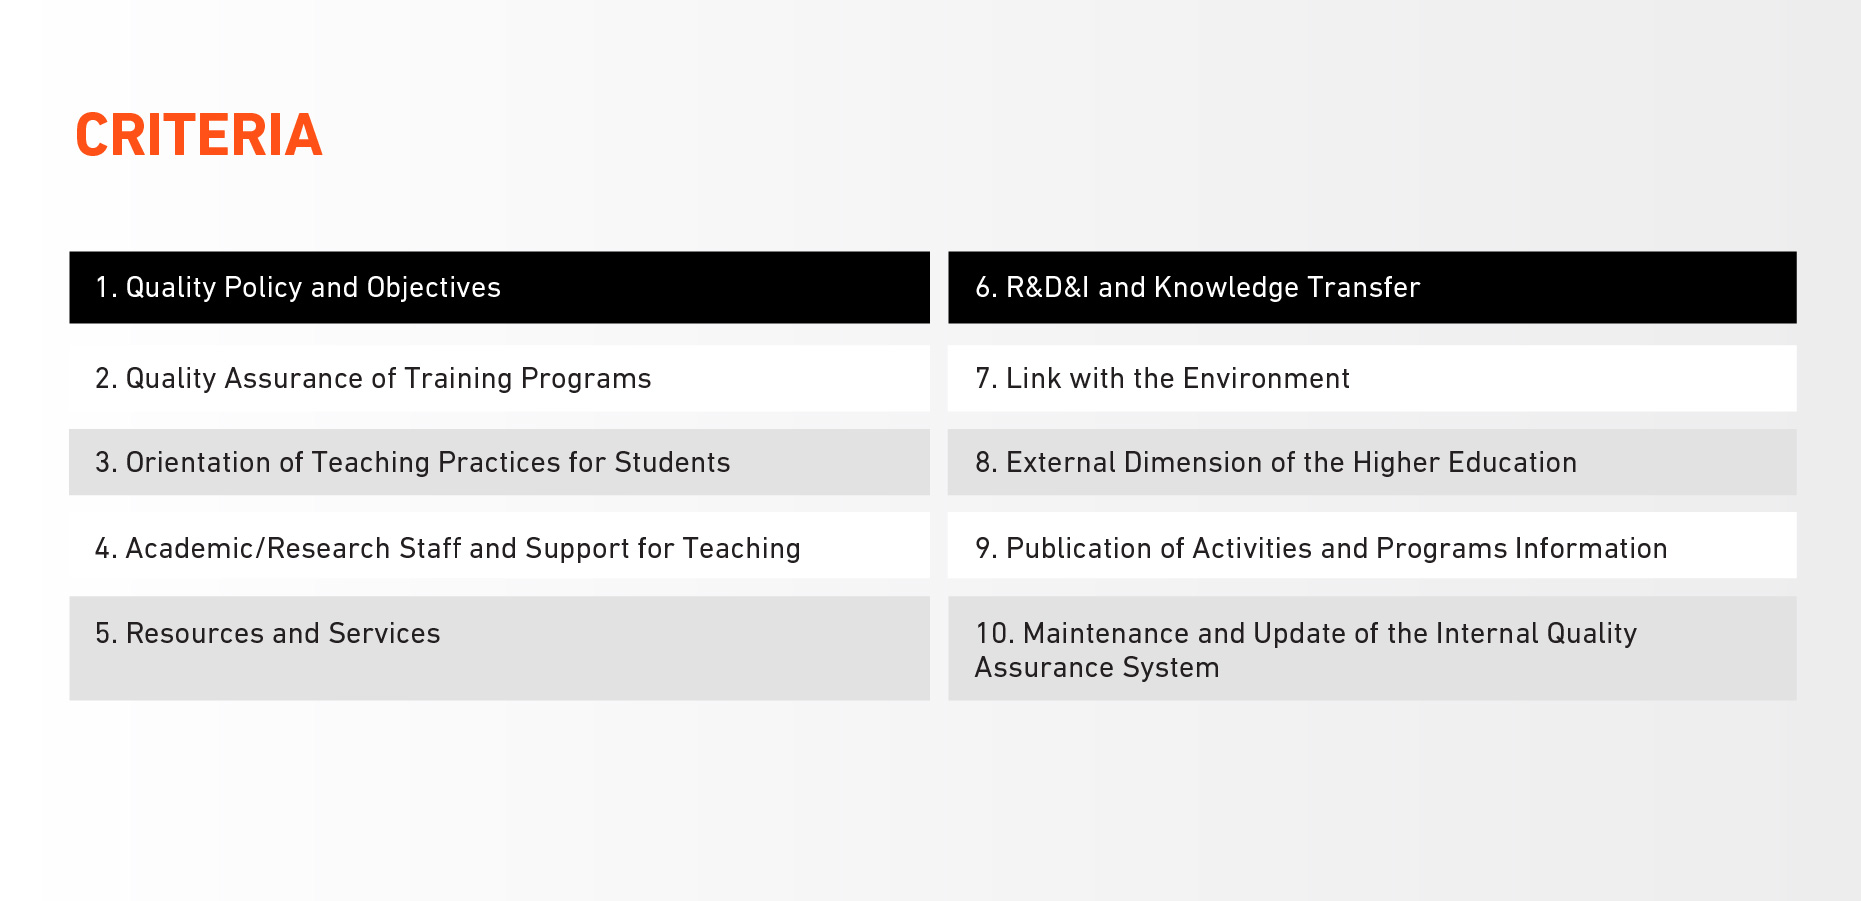Click Maintenance and Update of Internal Quality row
1861x901 pixels.
(x=1371, y=648)
